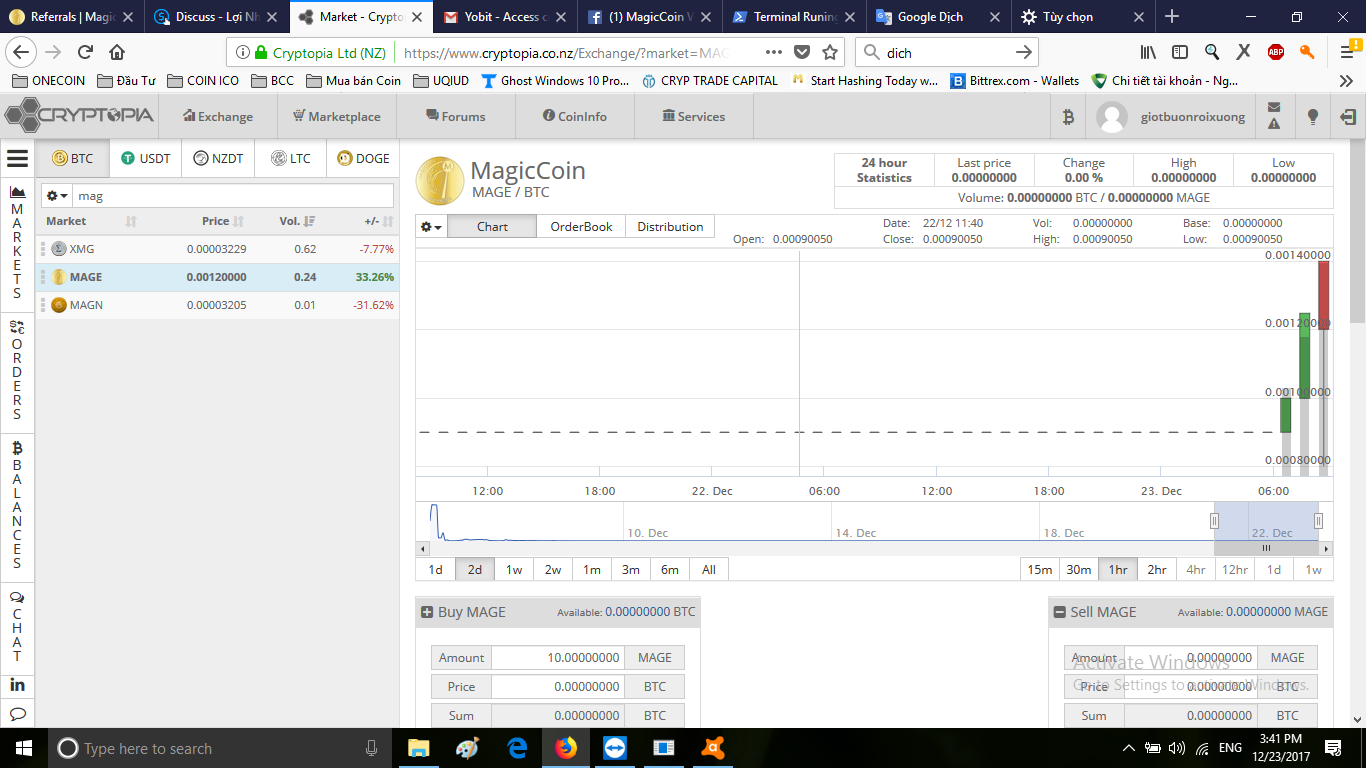This screenshot has width=1366, height=768.
Task: Open the Chat sidebar icon
Action: point(17,597)
